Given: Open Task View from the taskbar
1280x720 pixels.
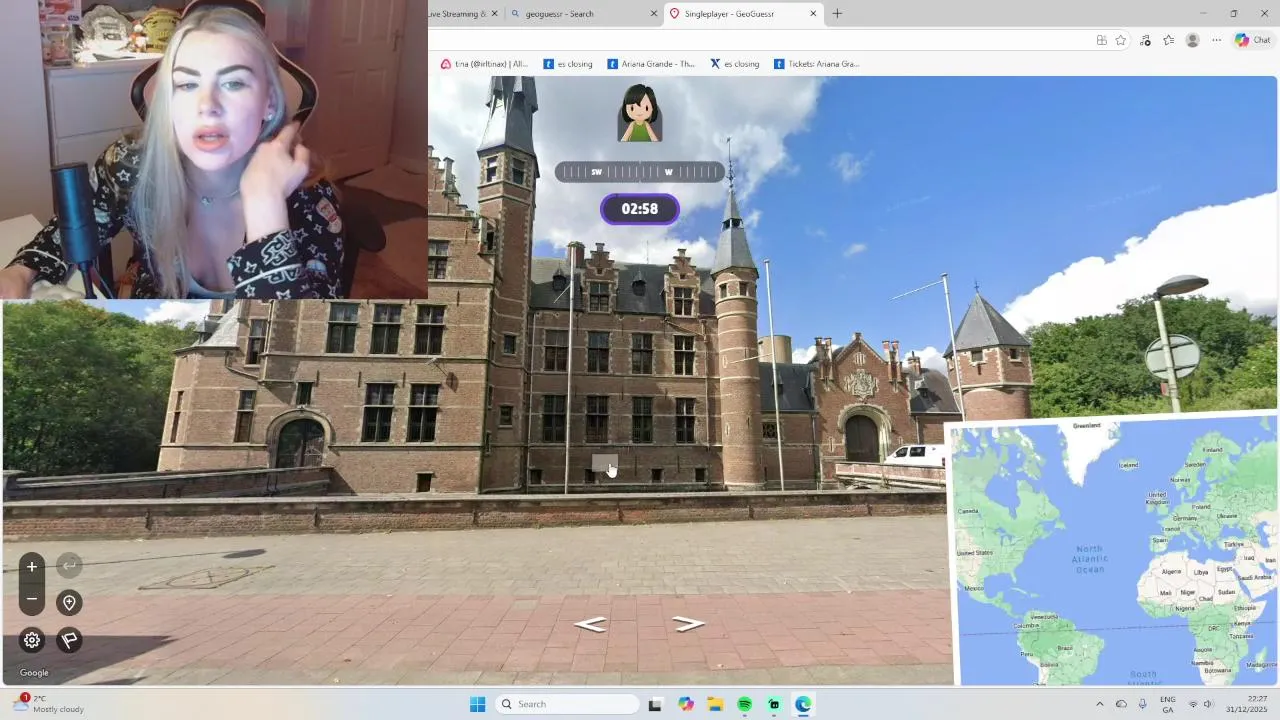Looking at the screenshot, I should 655,704.
